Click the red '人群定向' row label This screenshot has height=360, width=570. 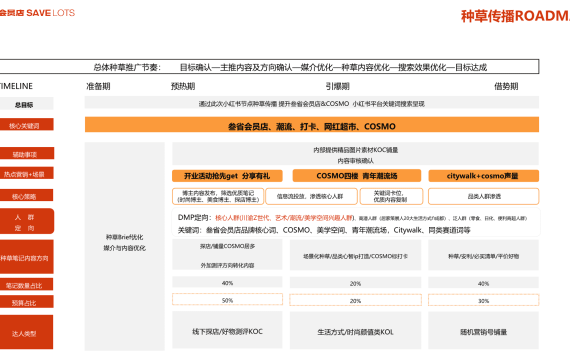coord(27,221)
